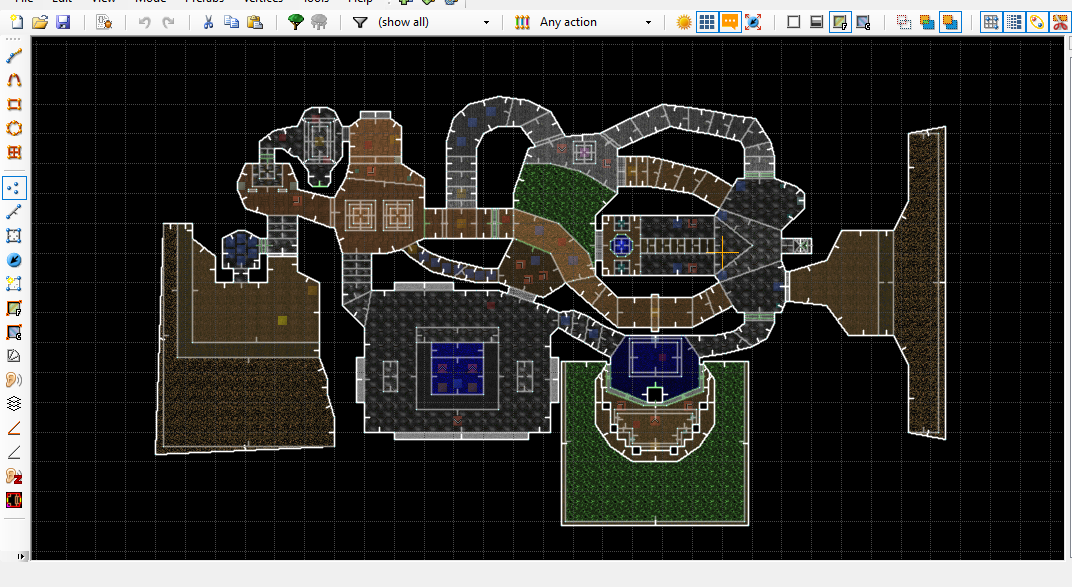The height and width of the screenshot is (587, 1072).
Task: Toggle split linedefs red scissors button
Action: tap(1060, 22)
